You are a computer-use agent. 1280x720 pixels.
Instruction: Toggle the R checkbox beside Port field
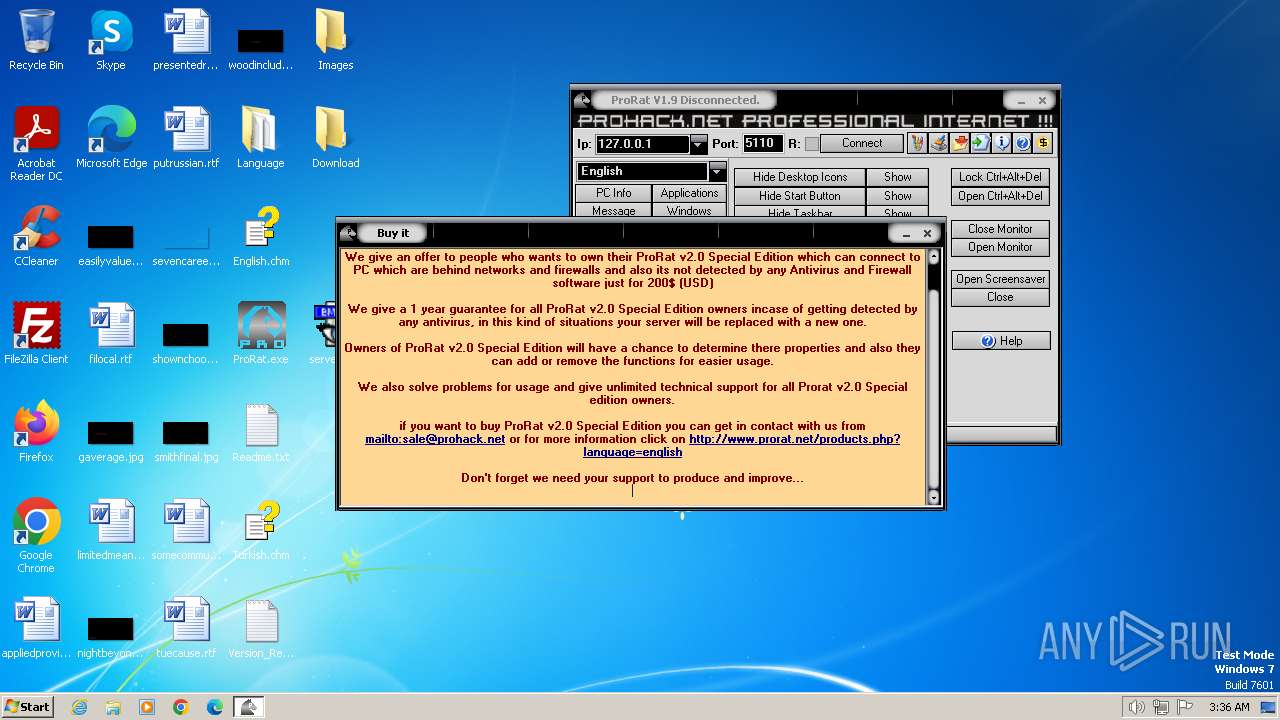pos(812,144)
